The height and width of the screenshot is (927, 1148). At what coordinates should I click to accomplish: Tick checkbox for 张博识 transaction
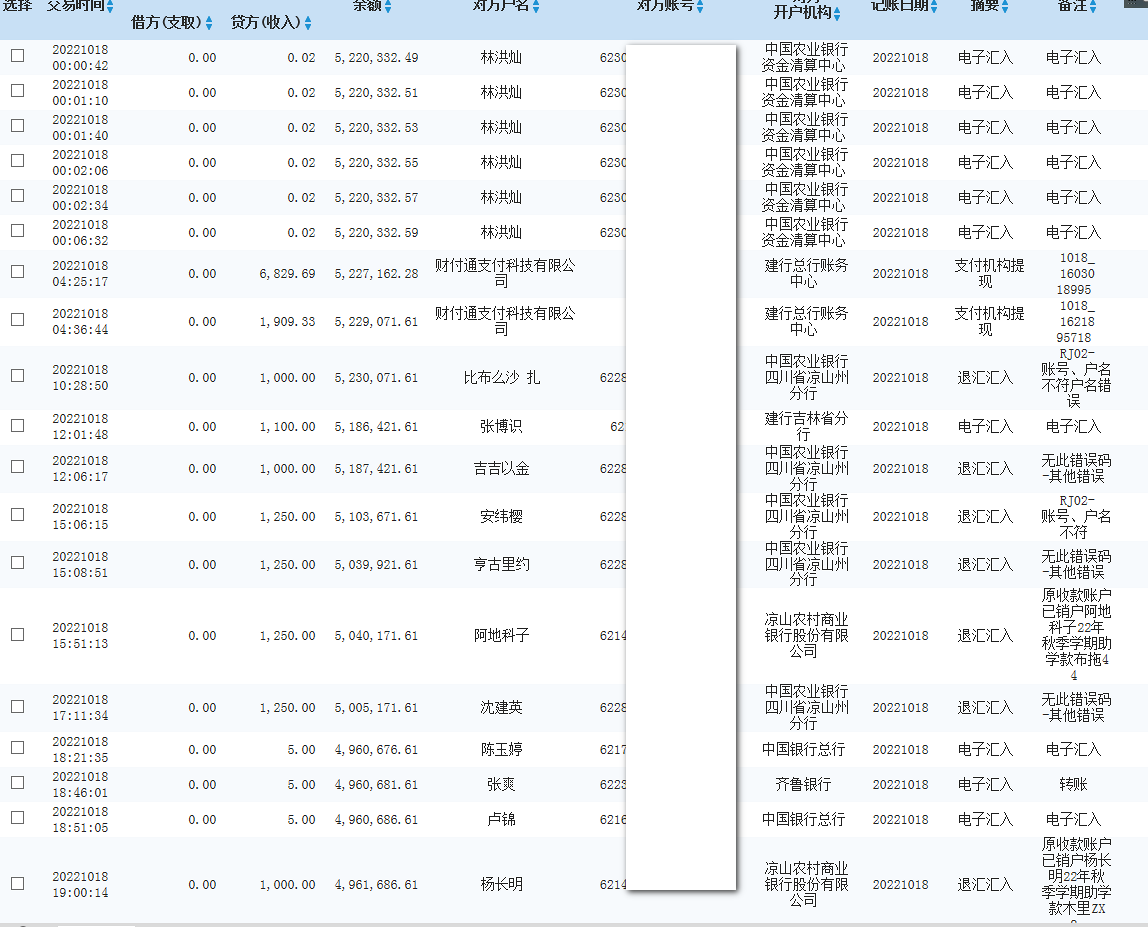tap(18, 425)
